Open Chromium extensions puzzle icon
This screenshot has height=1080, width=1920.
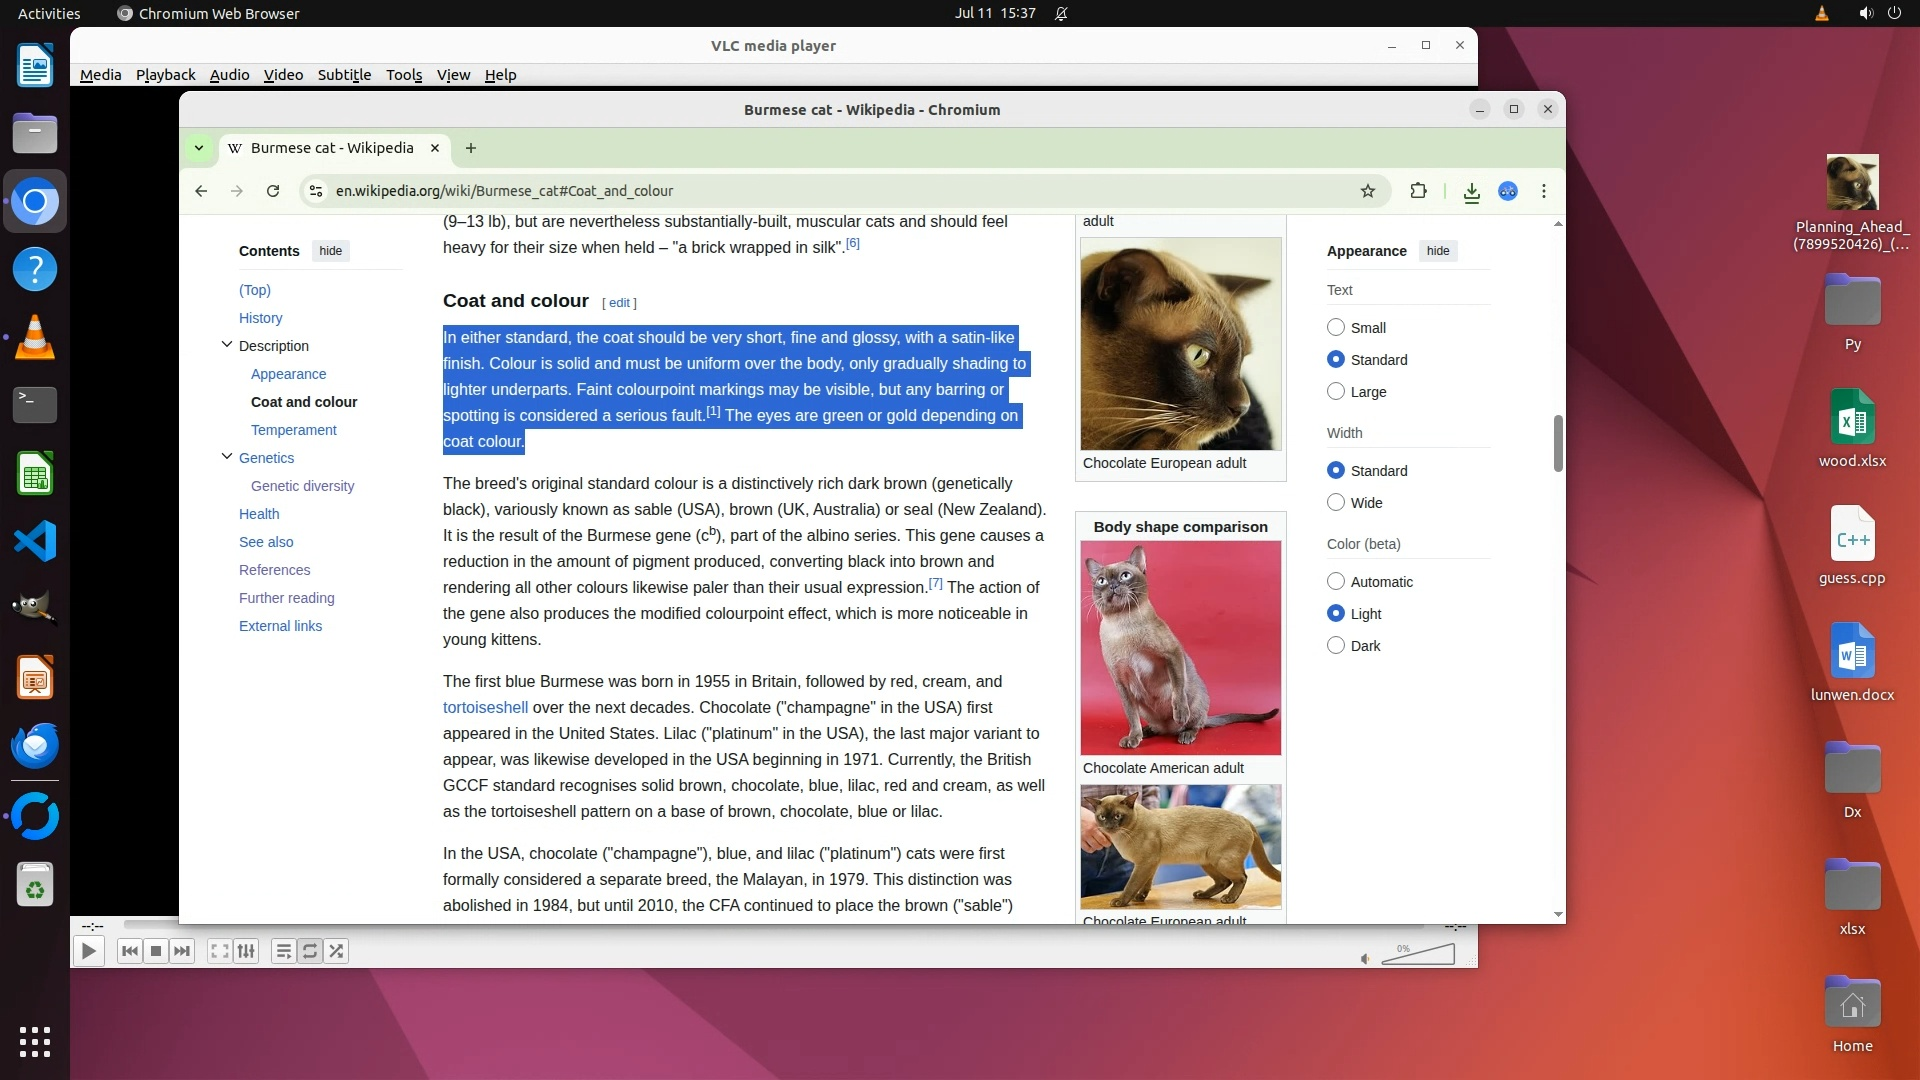tap(1418, 191)
